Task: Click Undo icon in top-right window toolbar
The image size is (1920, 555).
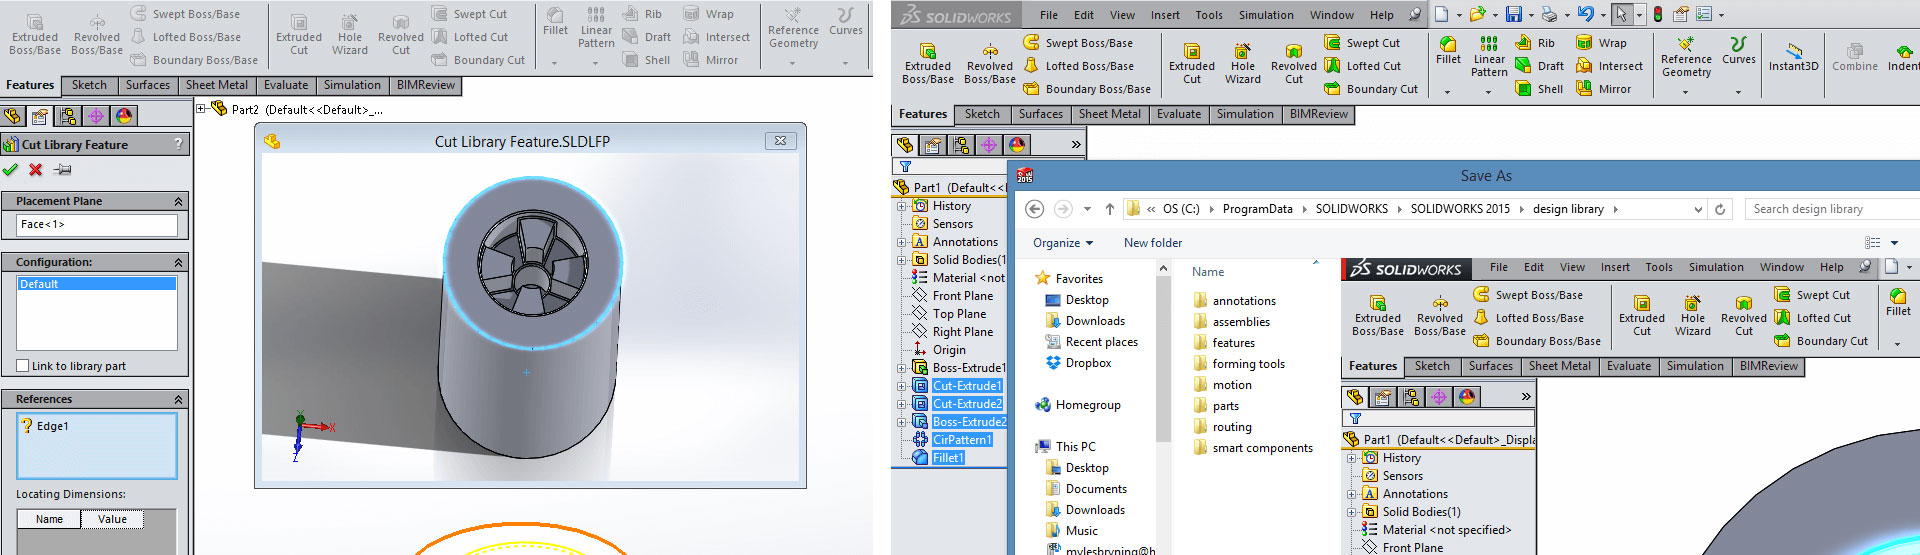Action: 1585,15
